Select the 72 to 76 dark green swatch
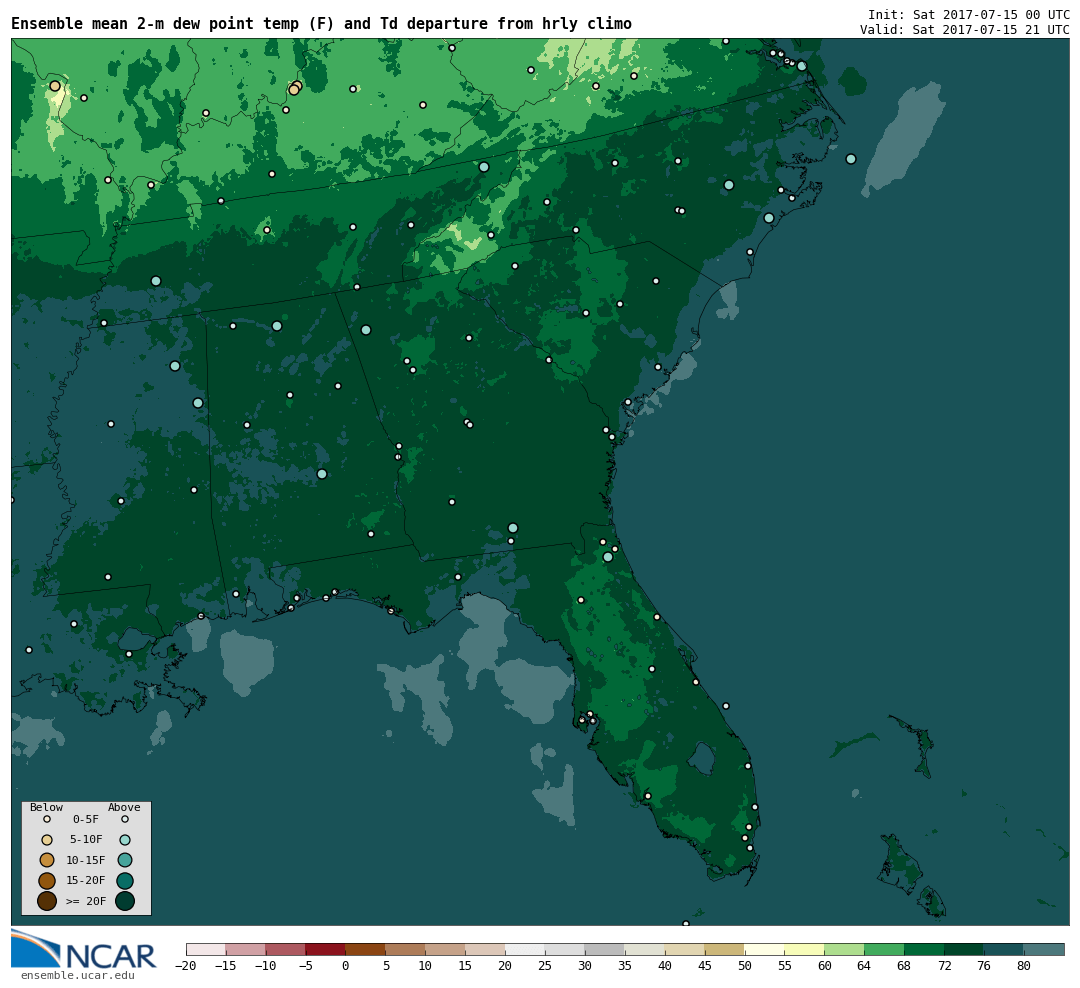1080x988 pixels. tap(965, 949)
